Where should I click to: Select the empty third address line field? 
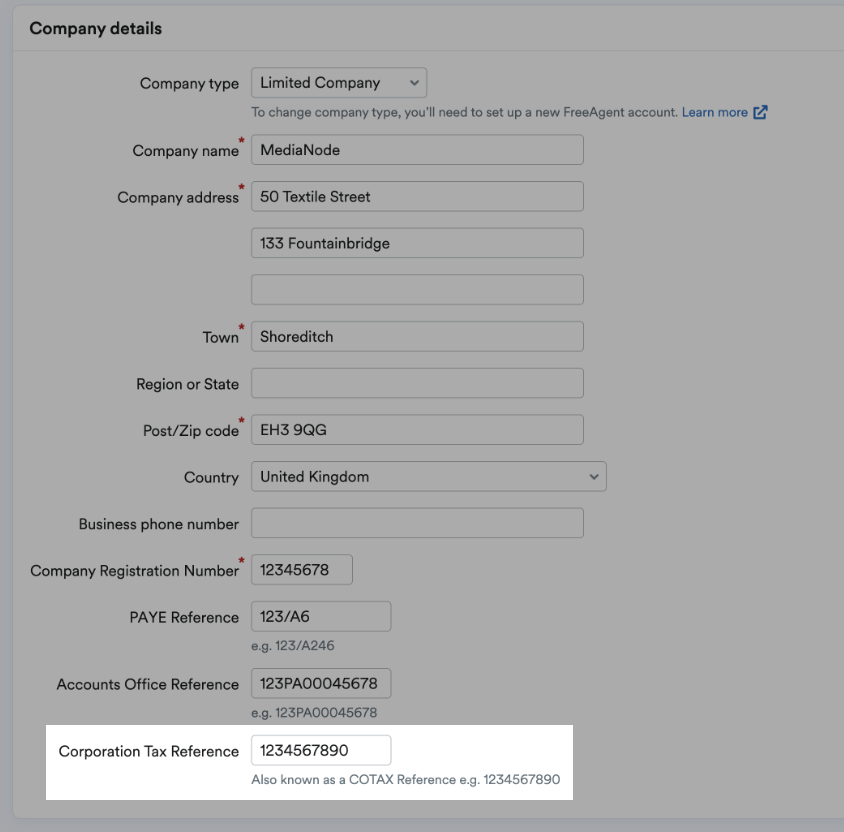click(x=417, y=290)
